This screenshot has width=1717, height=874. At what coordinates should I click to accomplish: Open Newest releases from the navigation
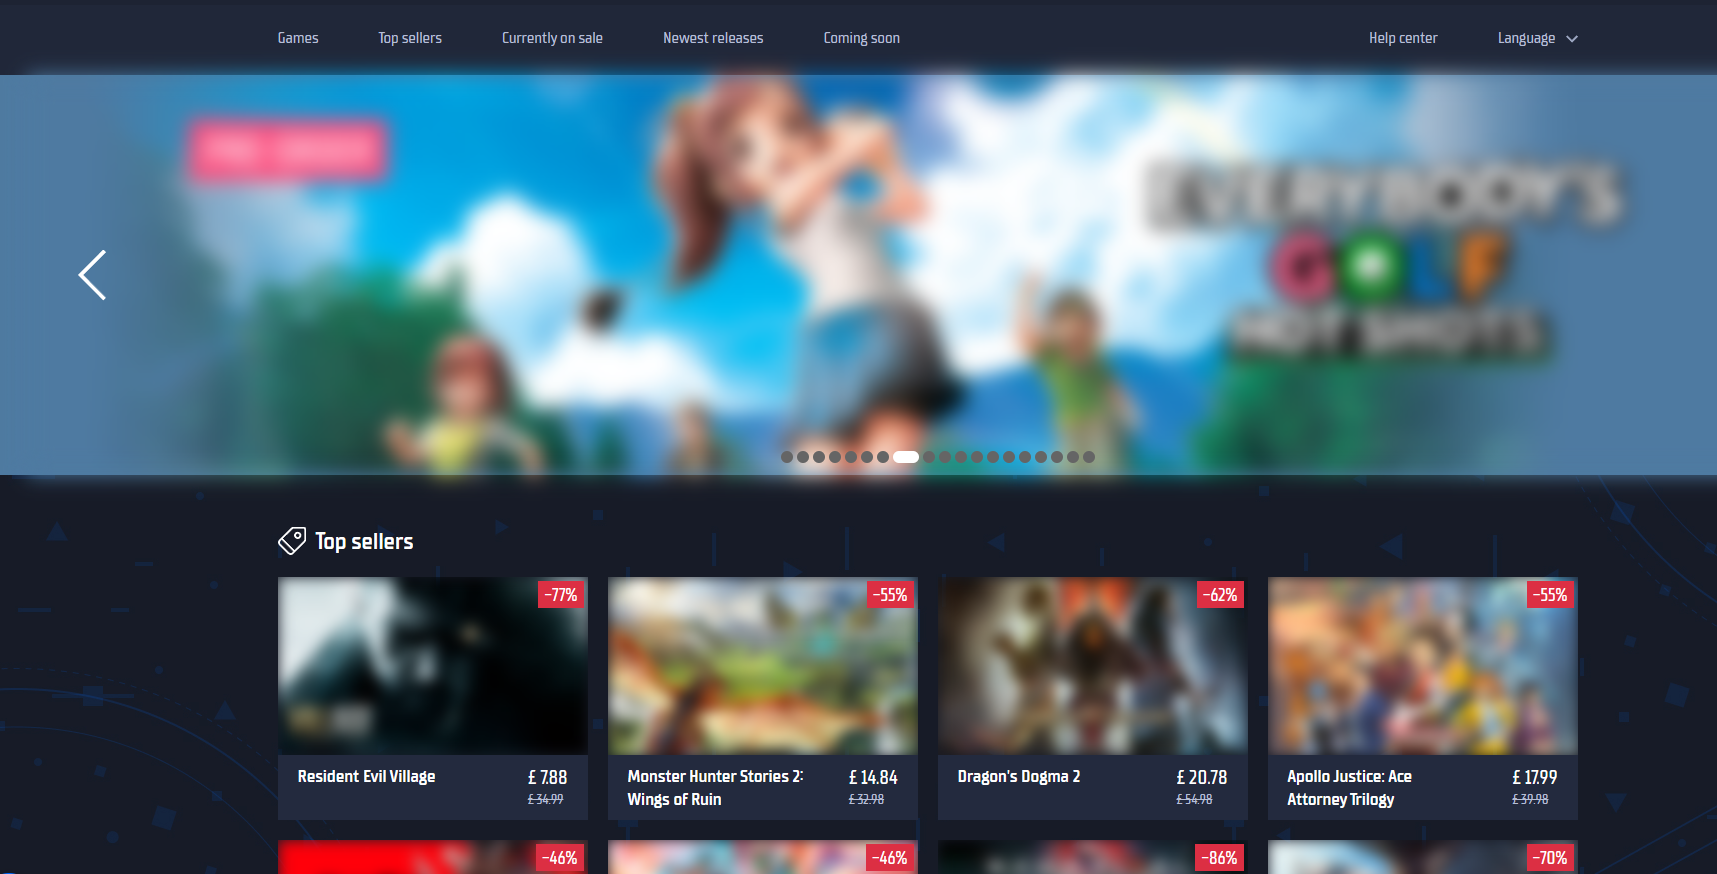[713, 38]
